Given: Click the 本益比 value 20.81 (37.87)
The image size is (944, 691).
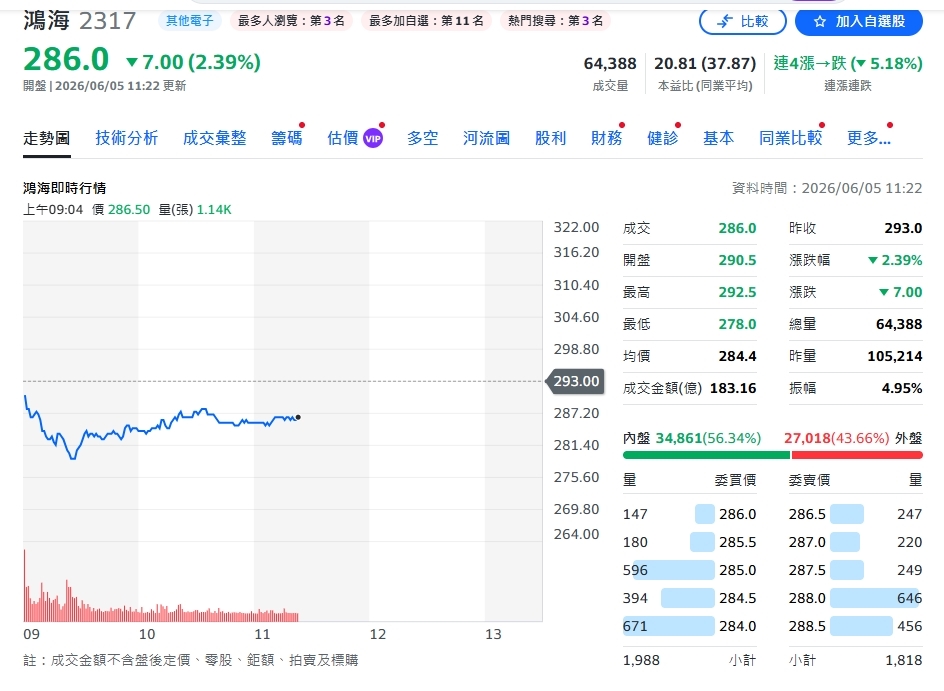Looking at the screenshot, I should (x=705, y=63).
